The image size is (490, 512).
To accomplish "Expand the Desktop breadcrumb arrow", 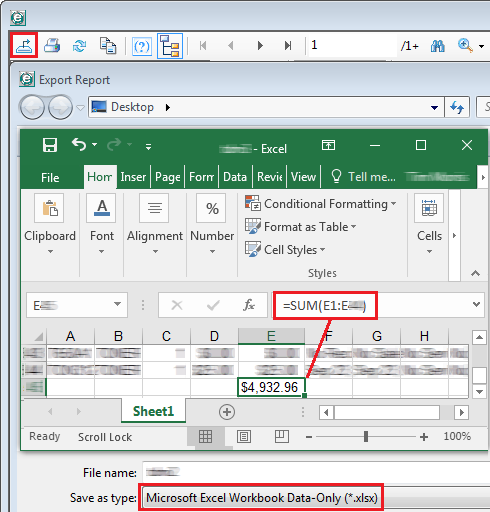I will click(168, 107).
